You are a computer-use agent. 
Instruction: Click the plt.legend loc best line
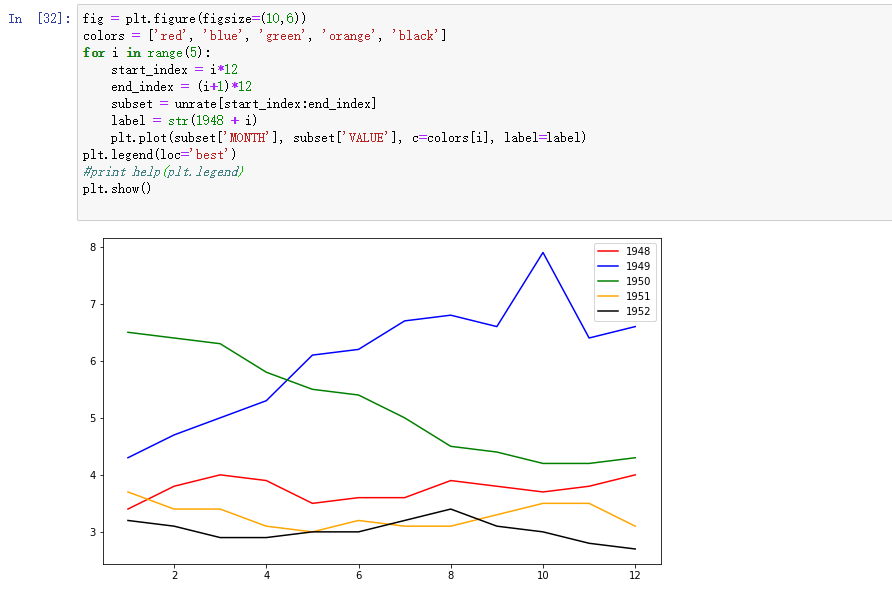coord(159,155)
